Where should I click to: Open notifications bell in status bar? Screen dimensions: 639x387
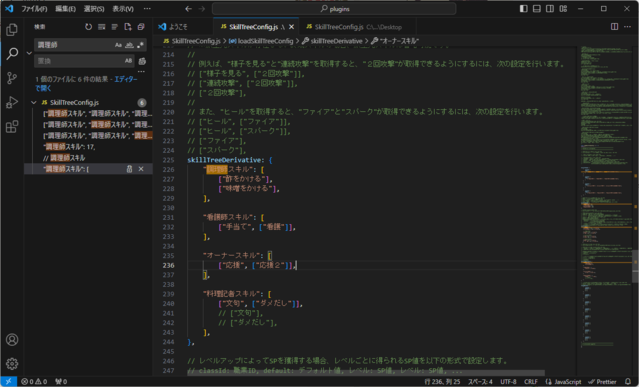[628, 382]
